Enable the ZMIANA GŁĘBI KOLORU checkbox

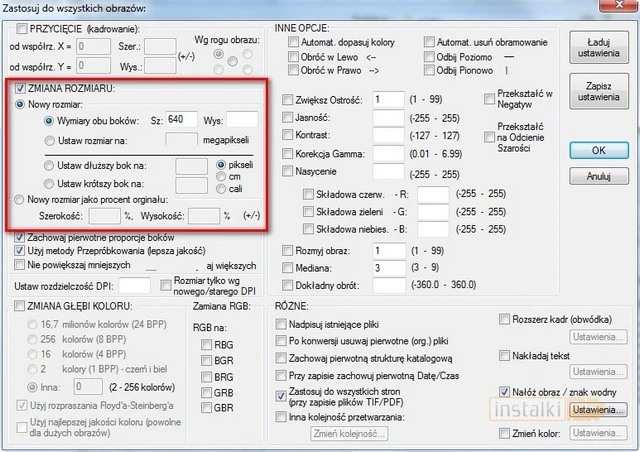point(22,306)
